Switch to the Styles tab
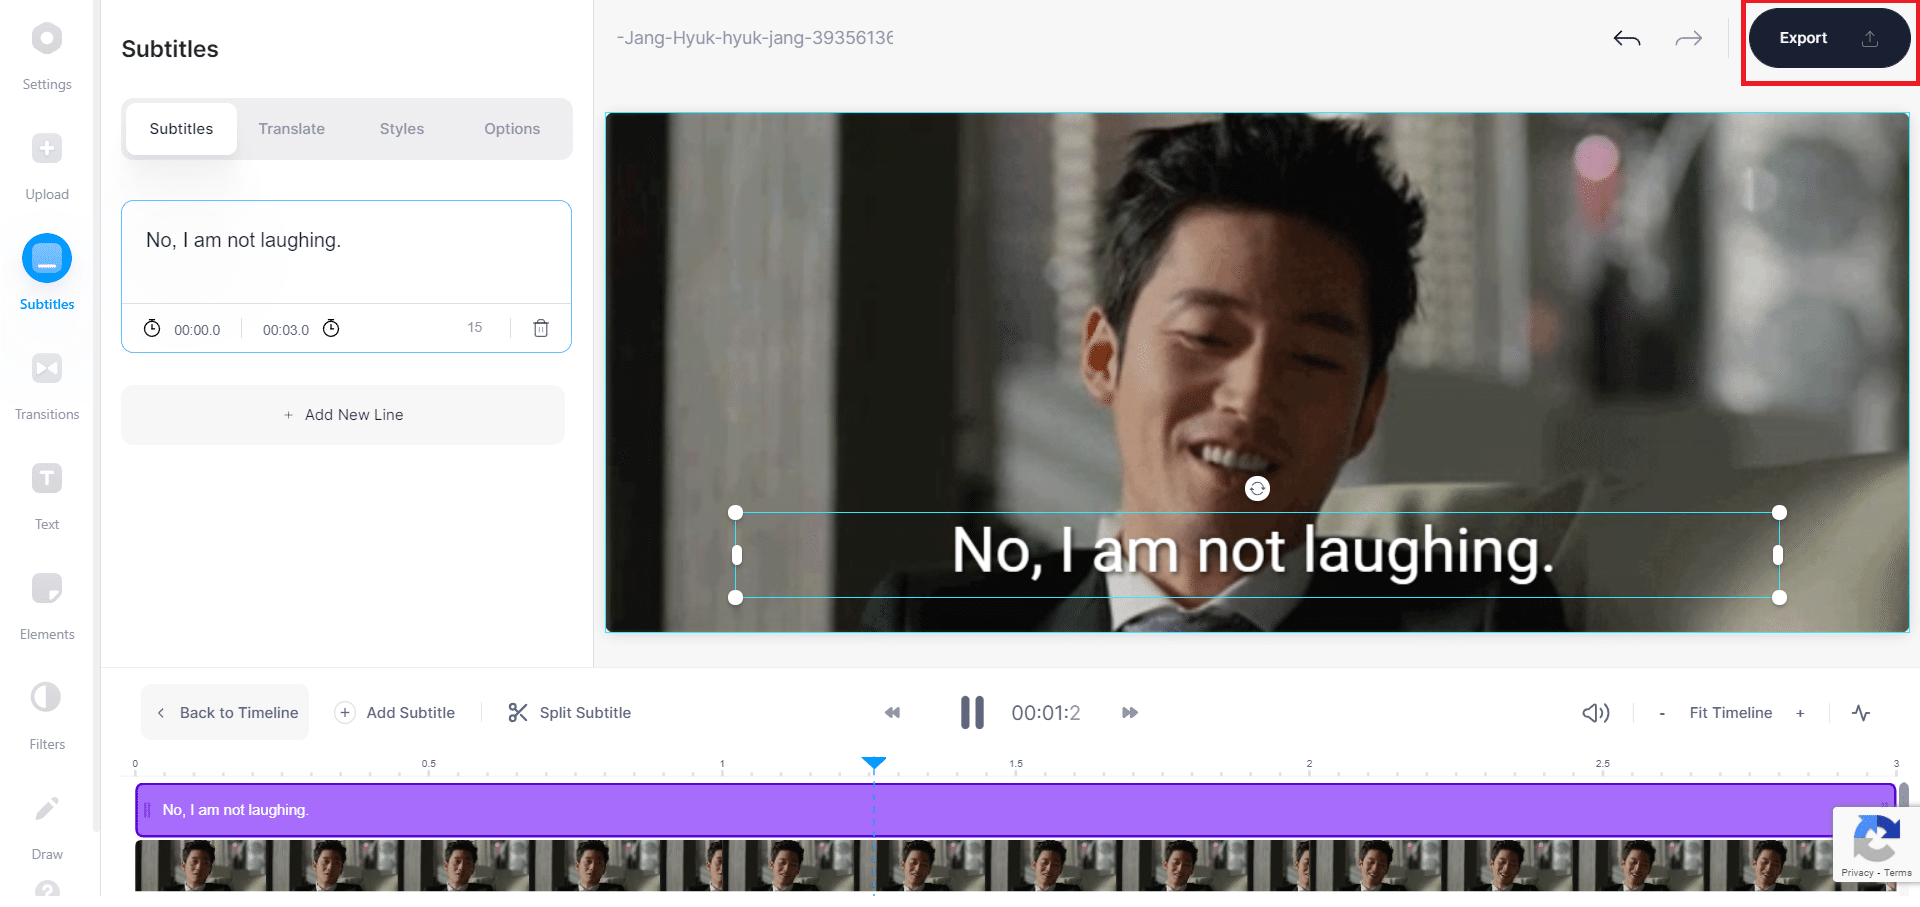1920x907 pixels. 401,129
